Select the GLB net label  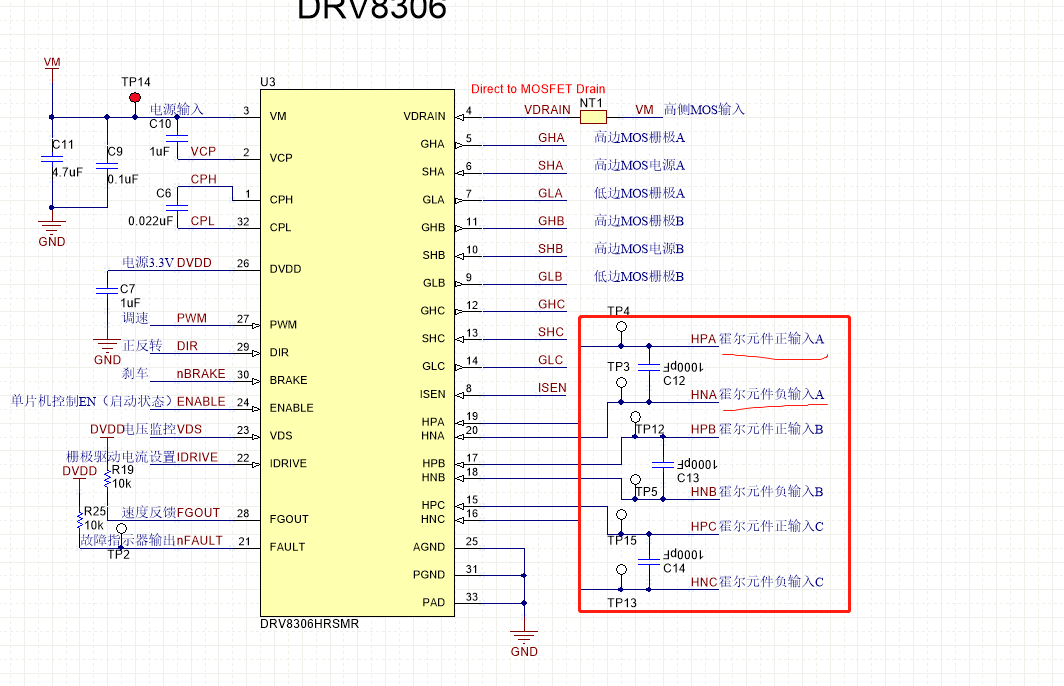click(x=550, y=277)
